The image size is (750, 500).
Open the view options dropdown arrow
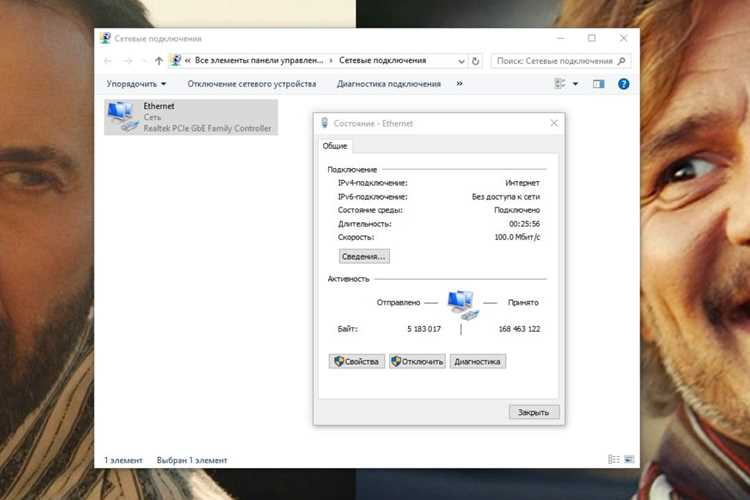(575, 84)
